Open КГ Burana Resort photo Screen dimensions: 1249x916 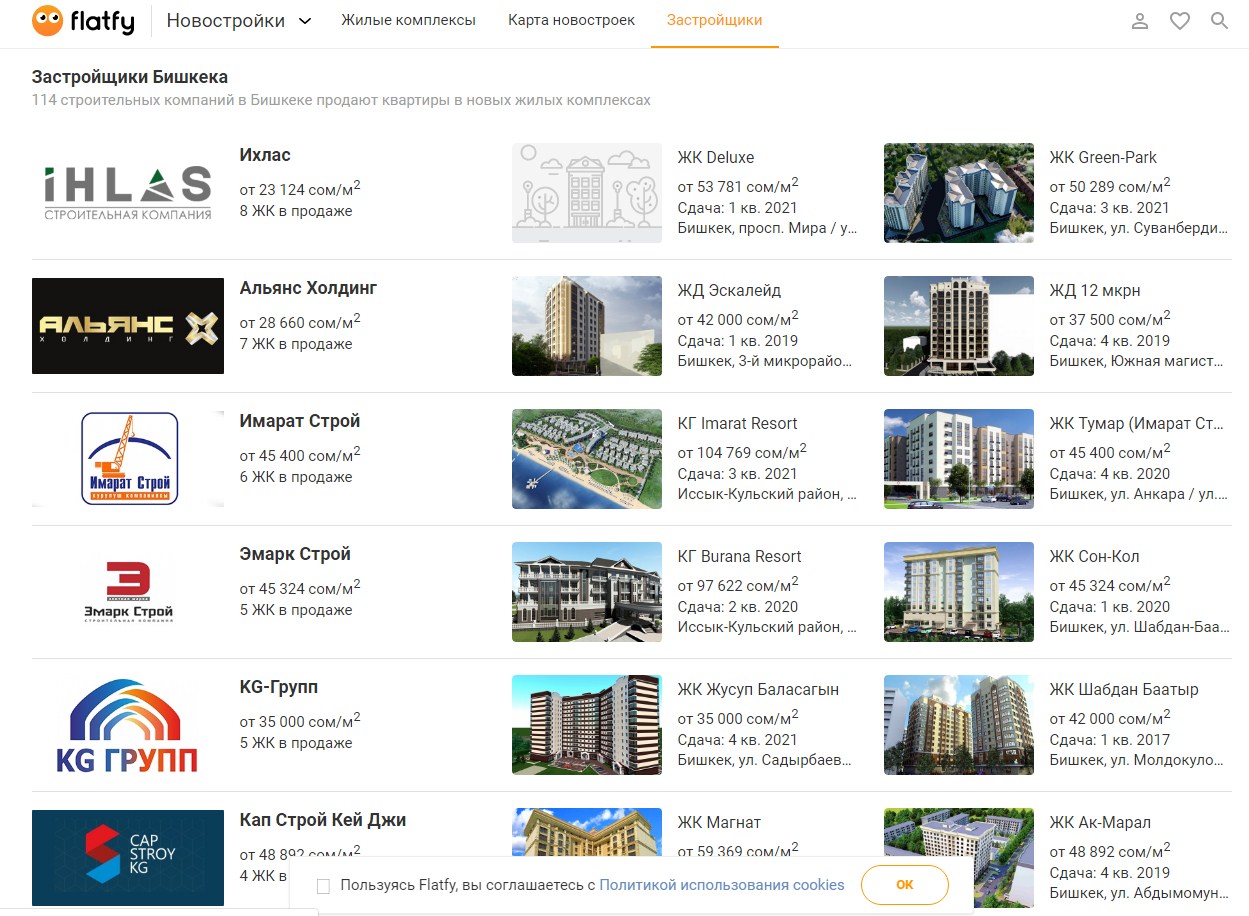tap(587, 592)
